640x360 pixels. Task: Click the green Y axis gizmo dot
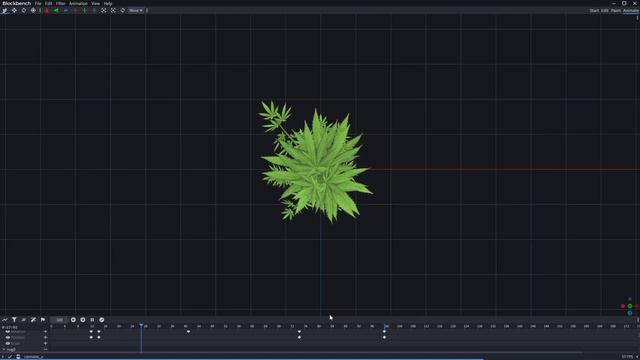point(630,306)
